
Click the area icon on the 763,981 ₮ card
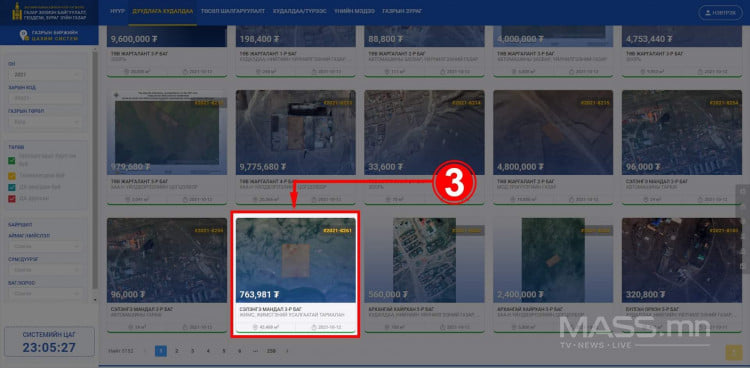tap(255, 327)
